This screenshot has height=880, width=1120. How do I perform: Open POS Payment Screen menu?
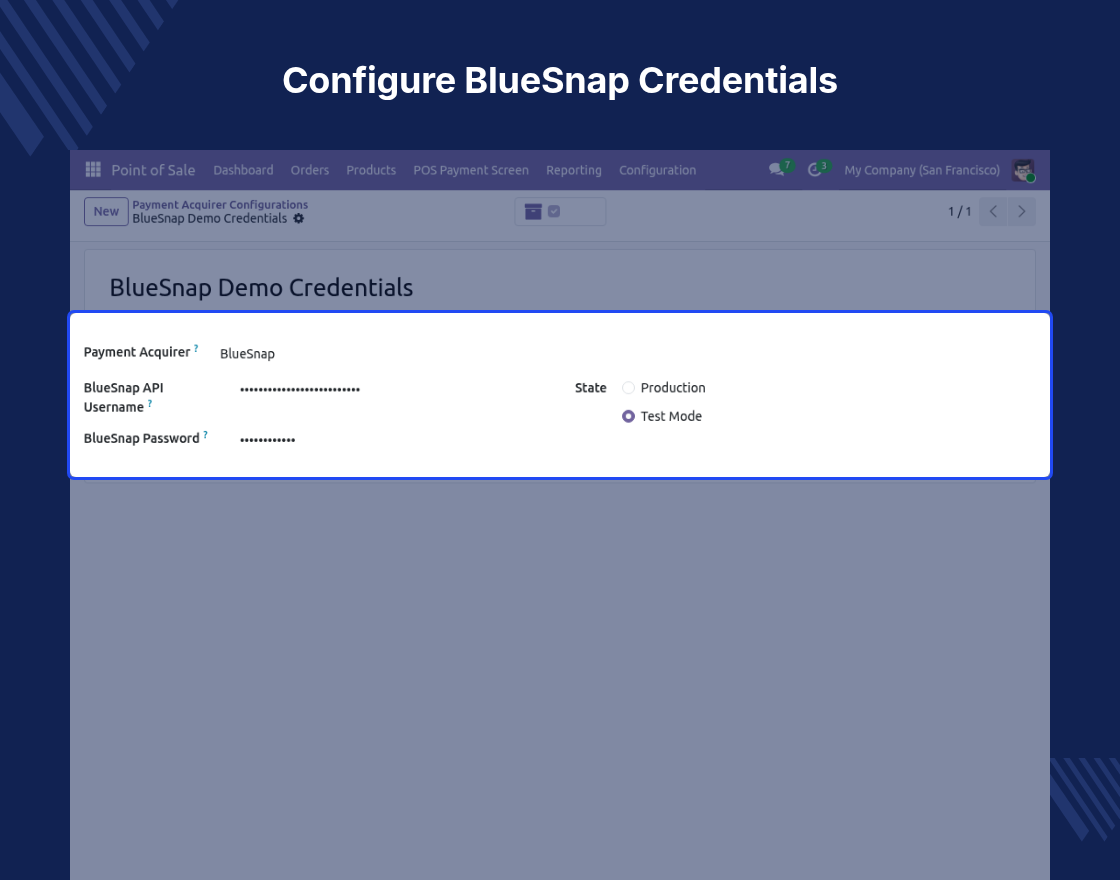pyautogui.click(x=471, y=170)
